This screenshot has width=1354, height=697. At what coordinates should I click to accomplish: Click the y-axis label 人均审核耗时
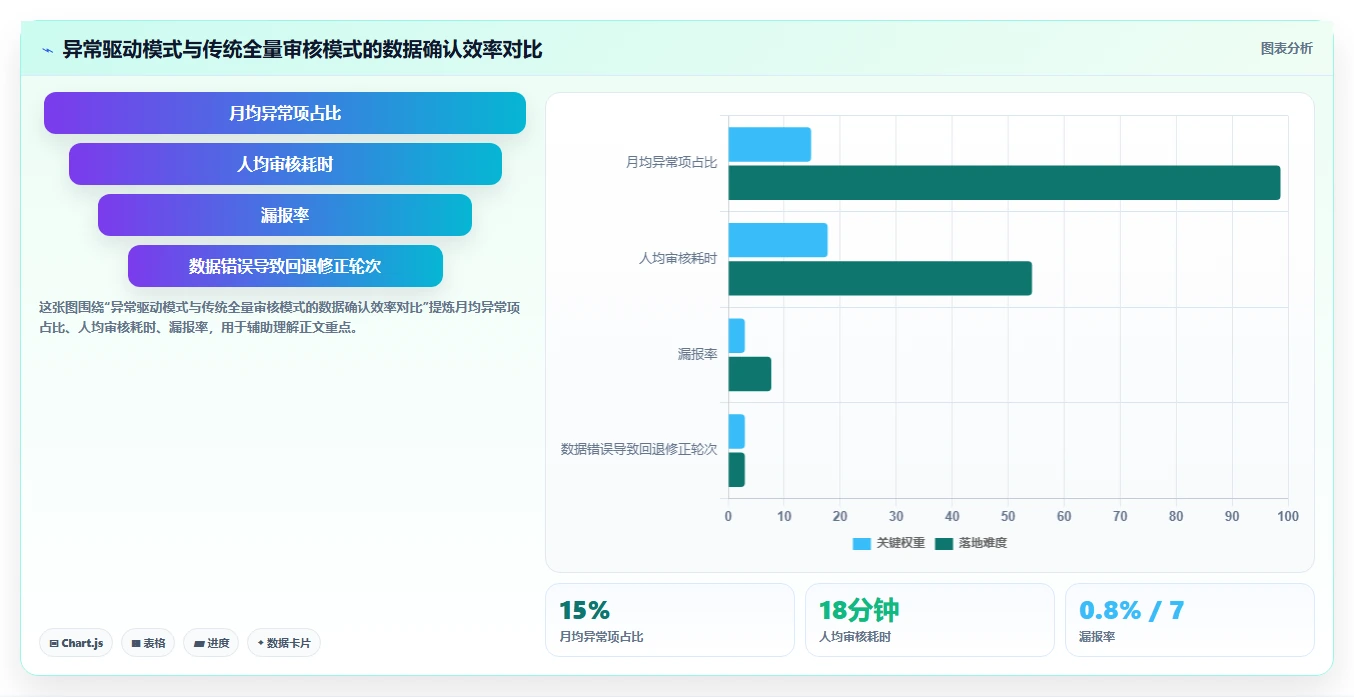click(678, 258)
